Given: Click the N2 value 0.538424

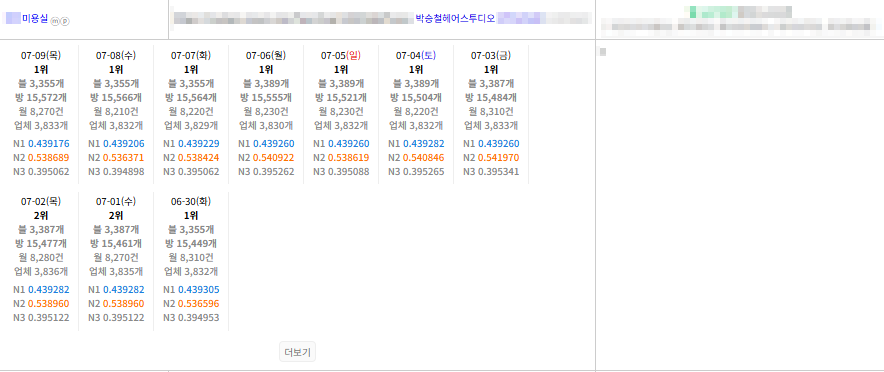Looking at the screenshot, I should coord(199,157).
